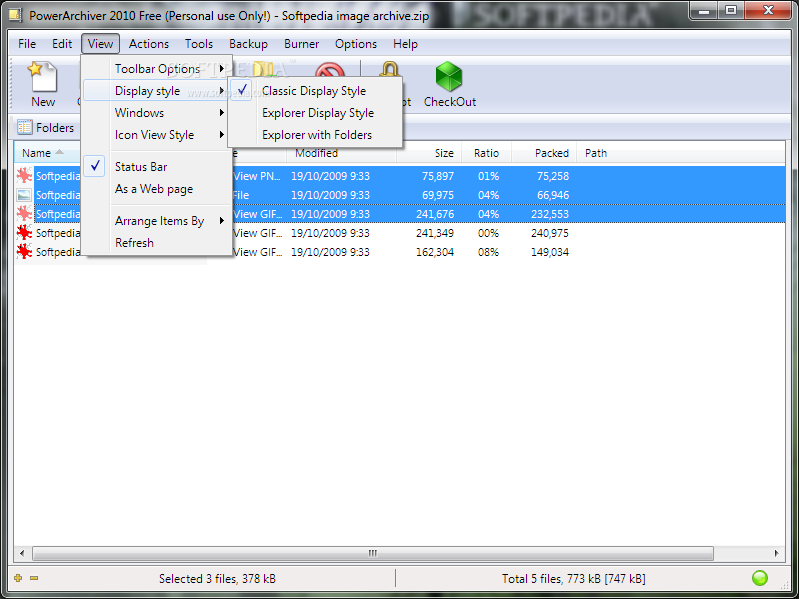Sort by the Name column header

47,153
